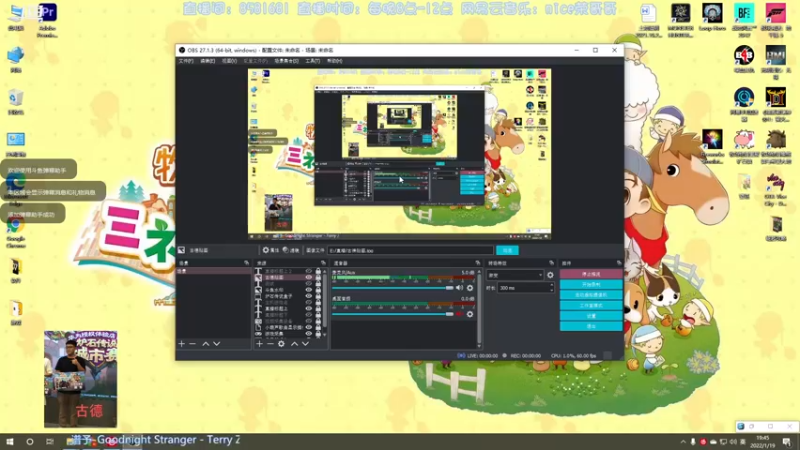Add a new source with the plus icon

click(x=259, y=344)
